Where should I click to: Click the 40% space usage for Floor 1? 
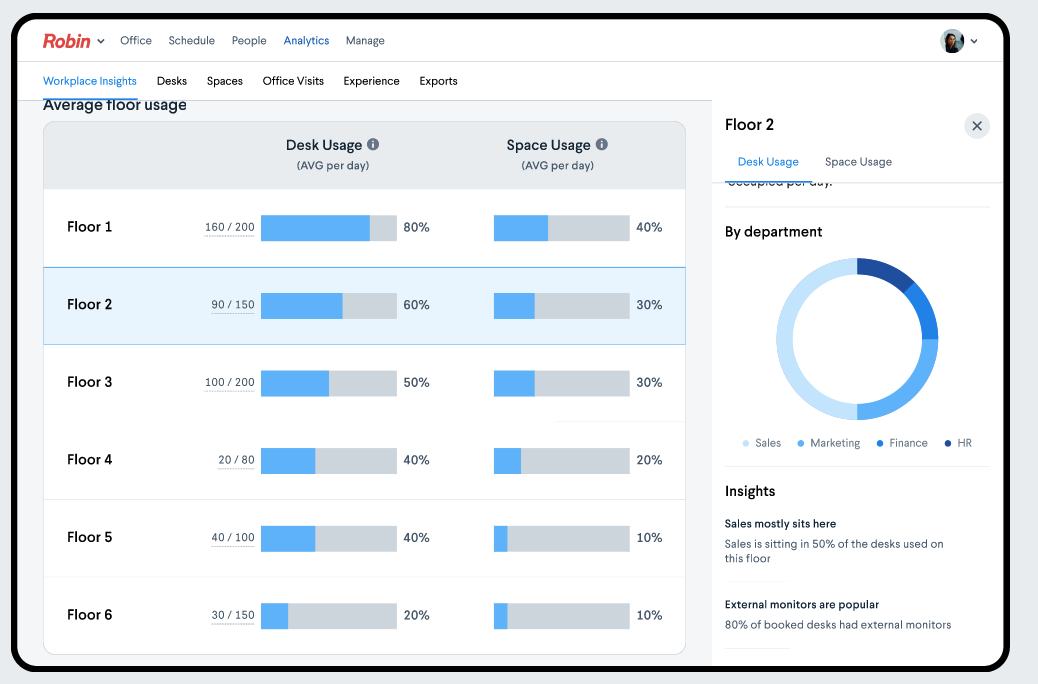coord(649,227)
